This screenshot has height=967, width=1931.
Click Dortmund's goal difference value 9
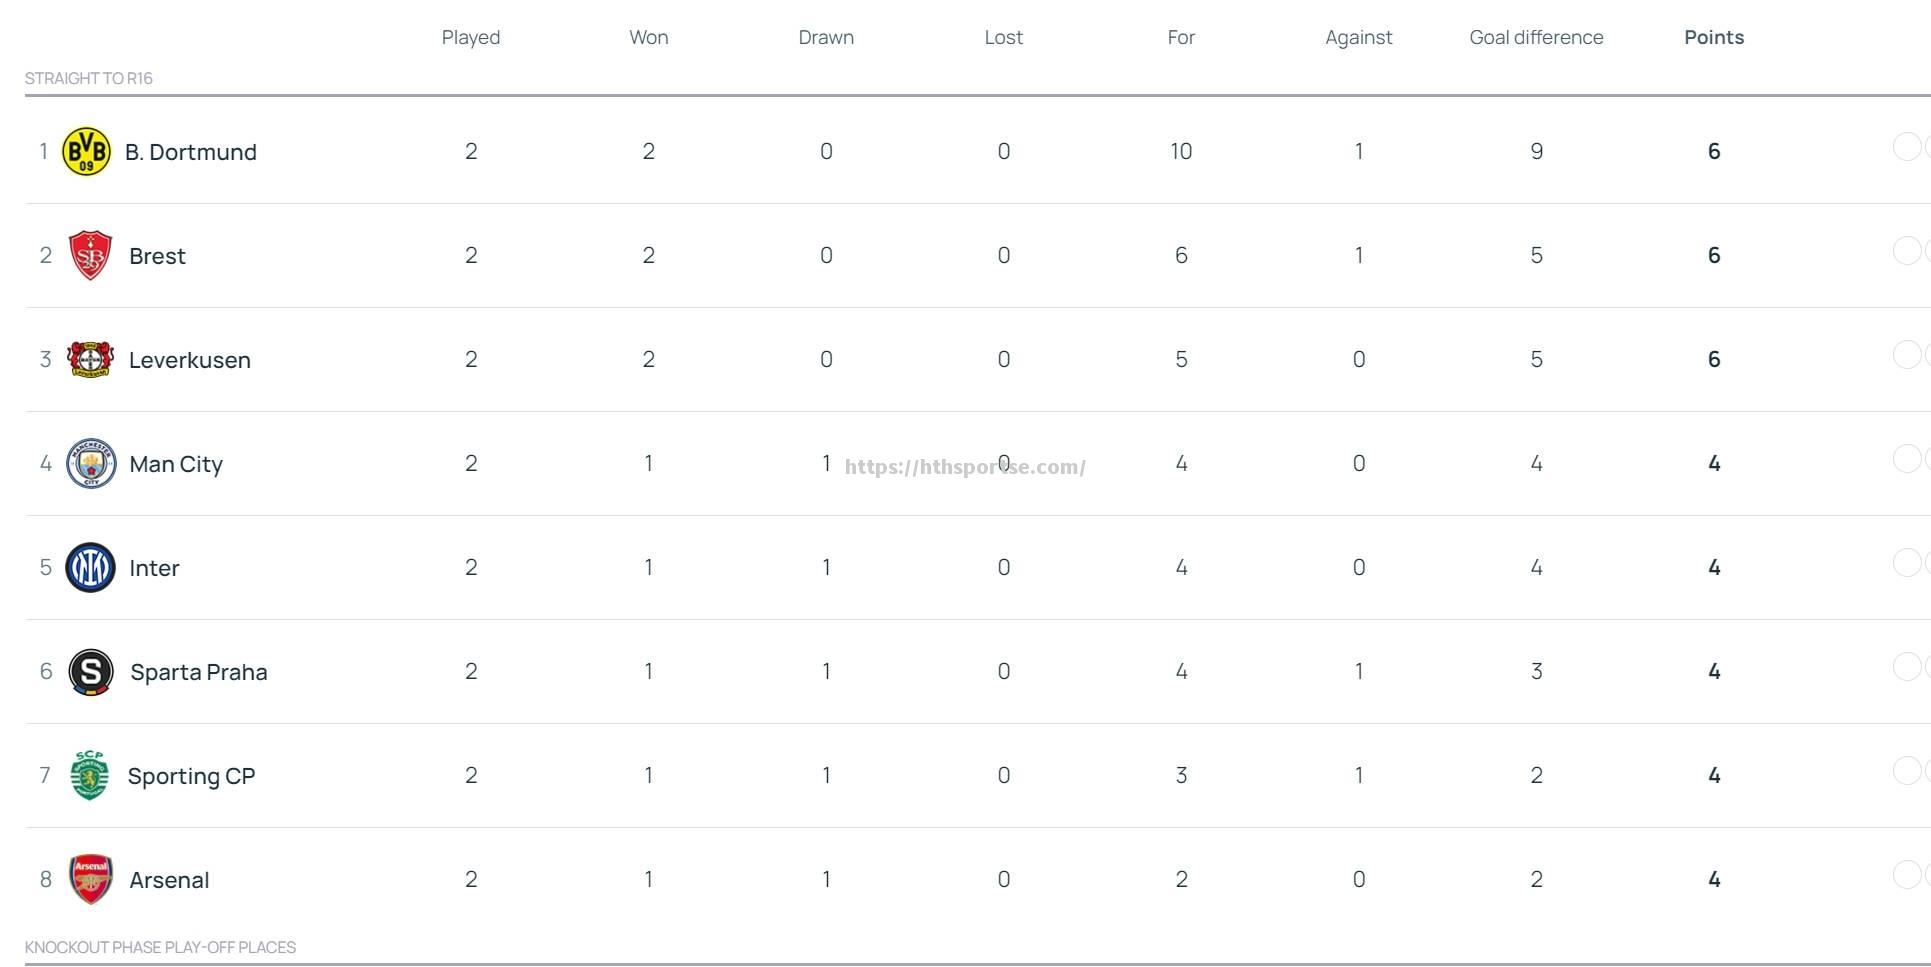pos(1537,151)
